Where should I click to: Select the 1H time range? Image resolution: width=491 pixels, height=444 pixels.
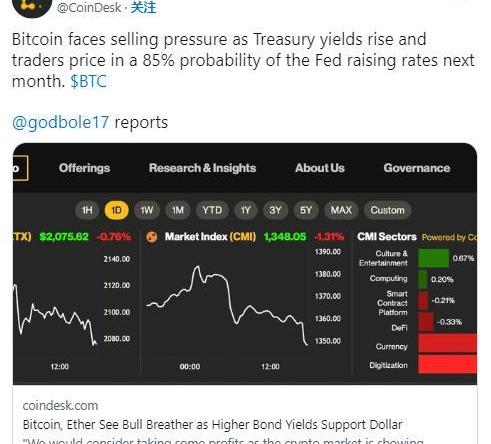click(x=87, y=210)
